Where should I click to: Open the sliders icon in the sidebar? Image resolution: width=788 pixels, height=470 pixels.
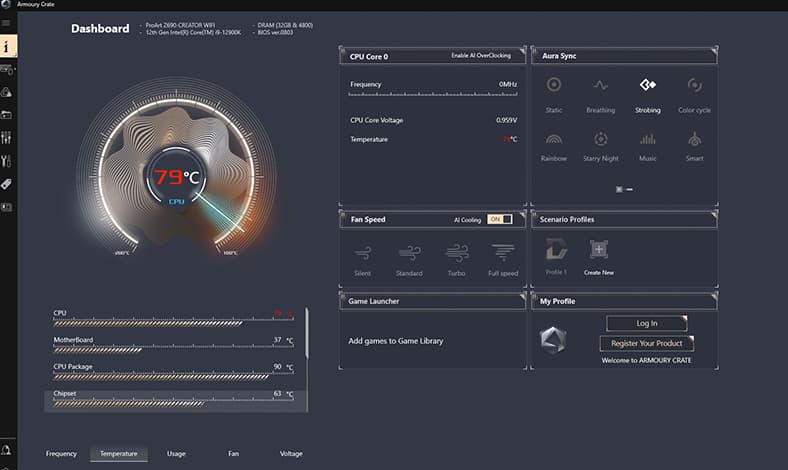click(x=6, y=138)
